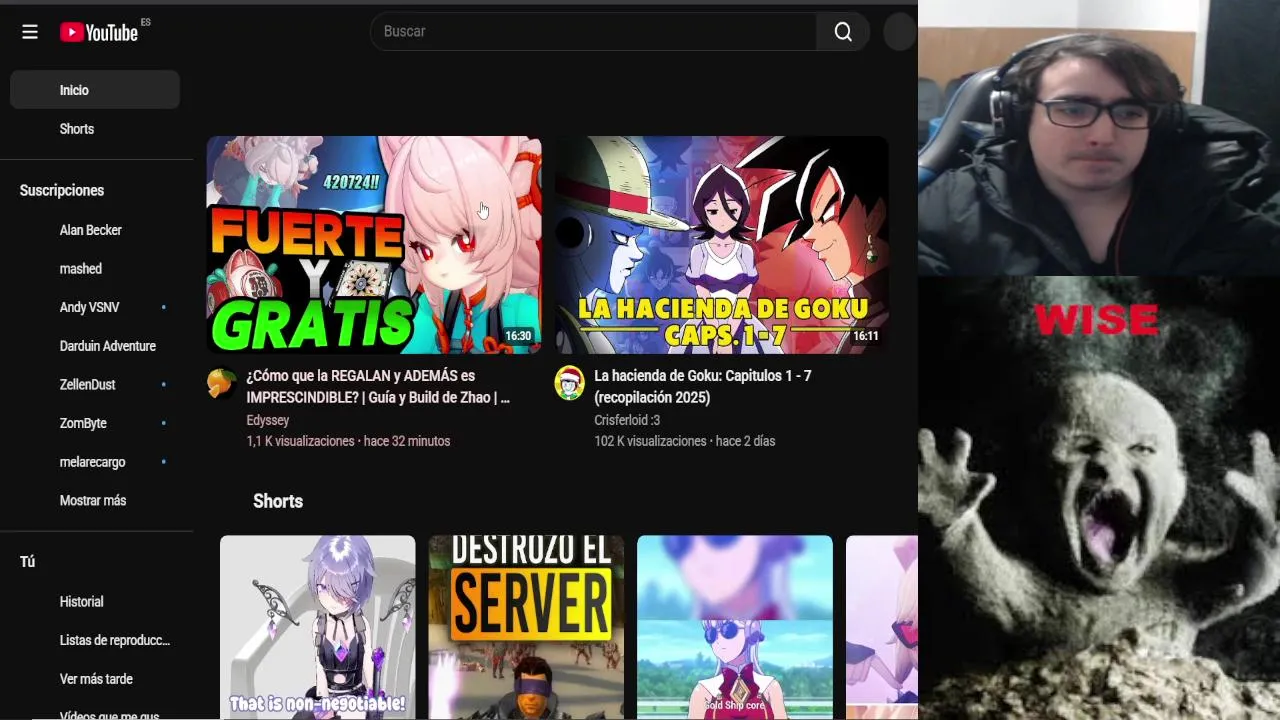
Task: Open the Crisferloid :3 channel name link
Action: (627, 420)
